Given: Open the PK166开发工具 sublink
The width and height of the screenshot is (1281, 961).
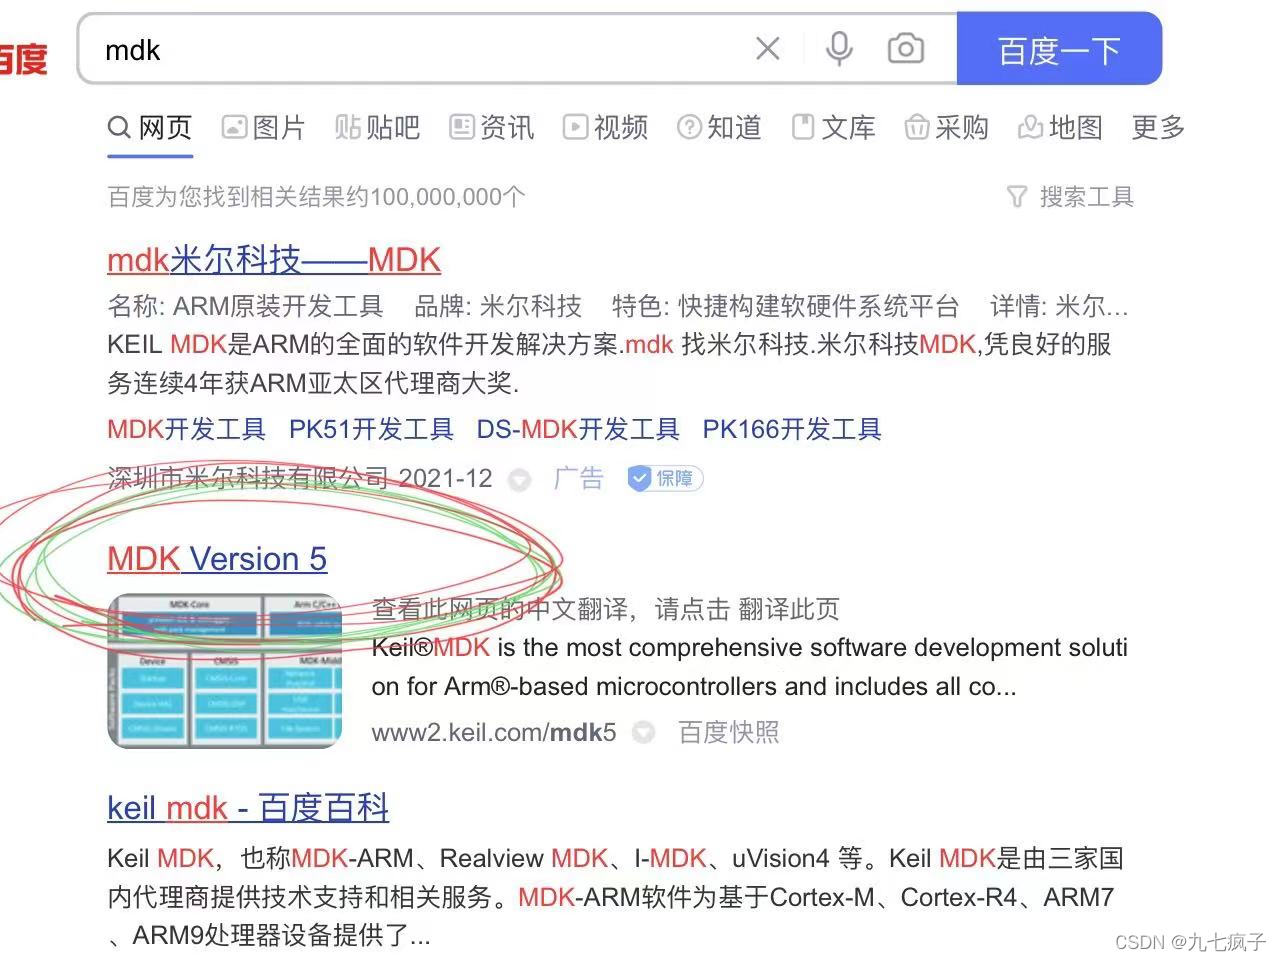Looking at the screenshot, I should coord(792,429).
